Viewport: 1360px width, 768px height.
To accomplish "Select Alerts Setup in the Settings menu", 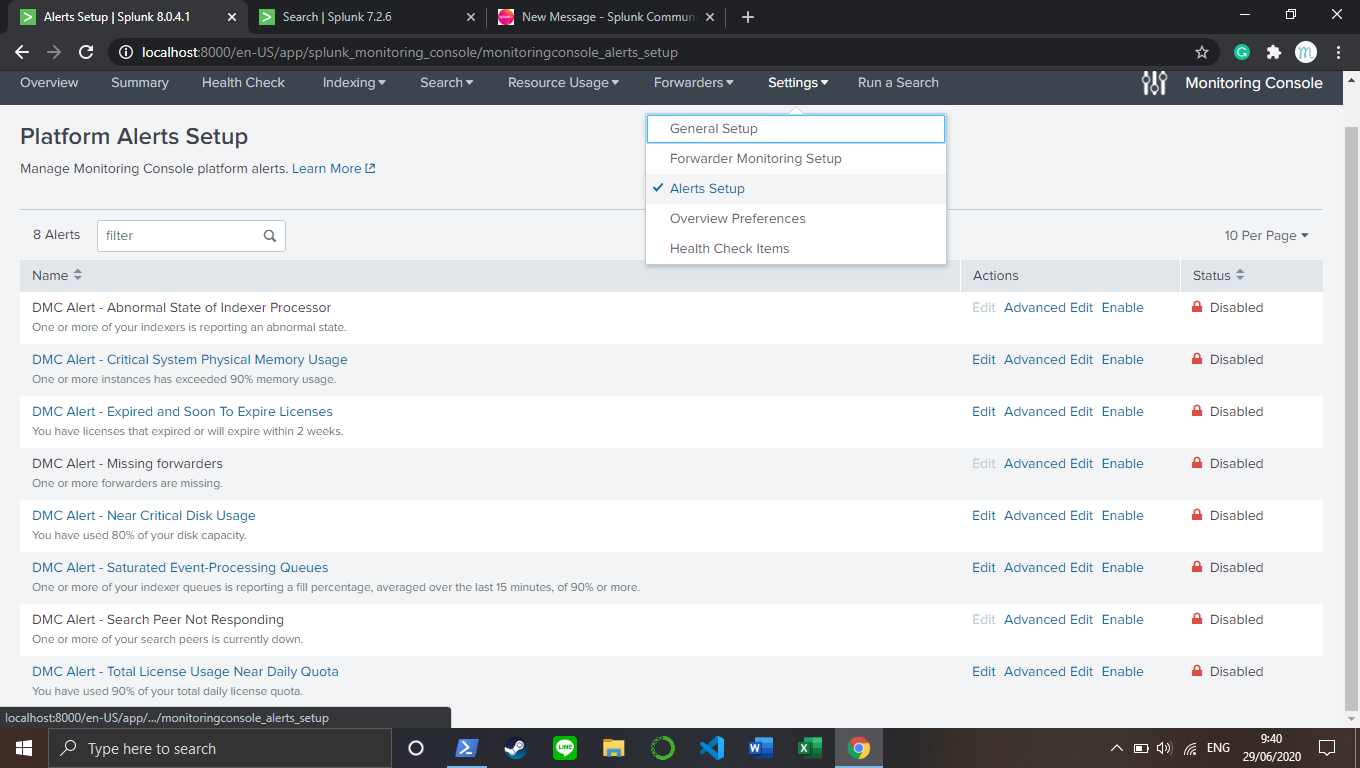I will 796,189.
